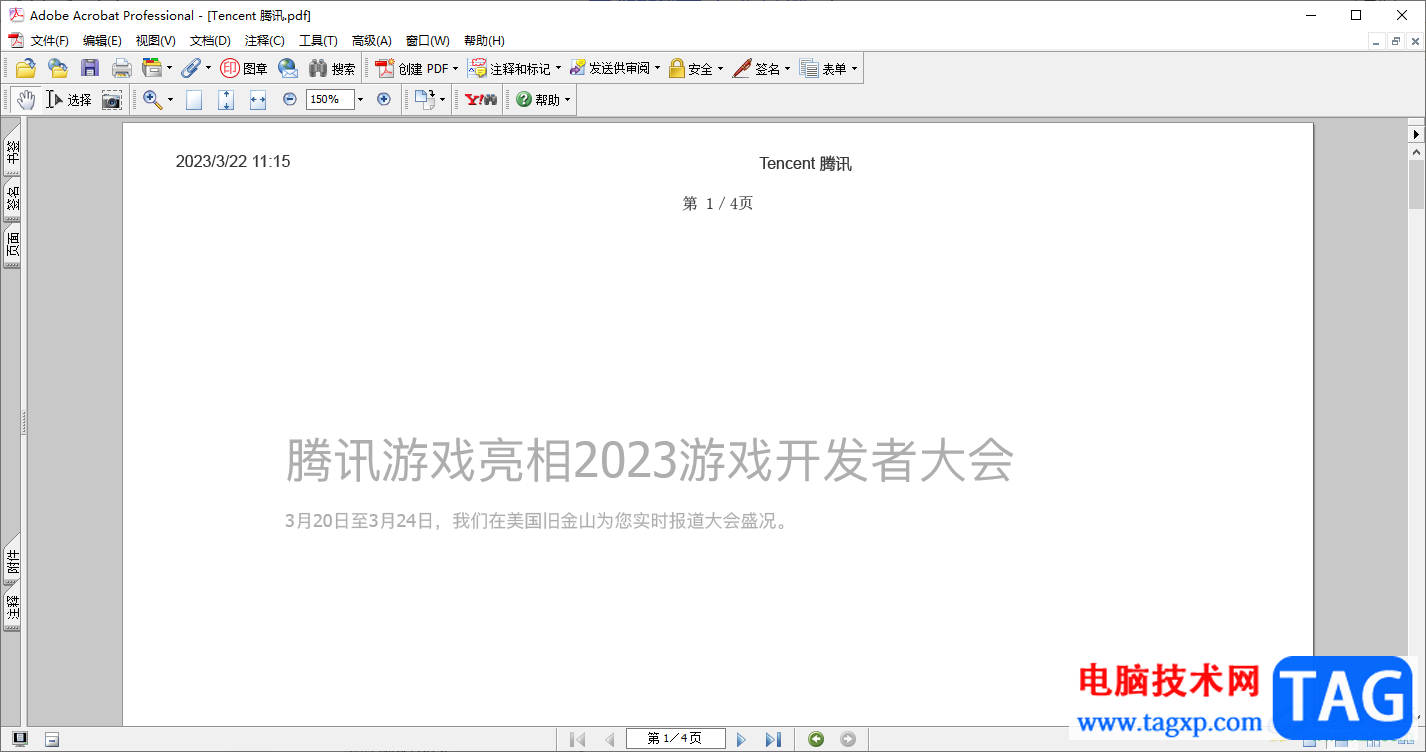This screenshot has width=1426, height=752.
Task: Click the Open file folder icon
Action: tap(25, 68)
